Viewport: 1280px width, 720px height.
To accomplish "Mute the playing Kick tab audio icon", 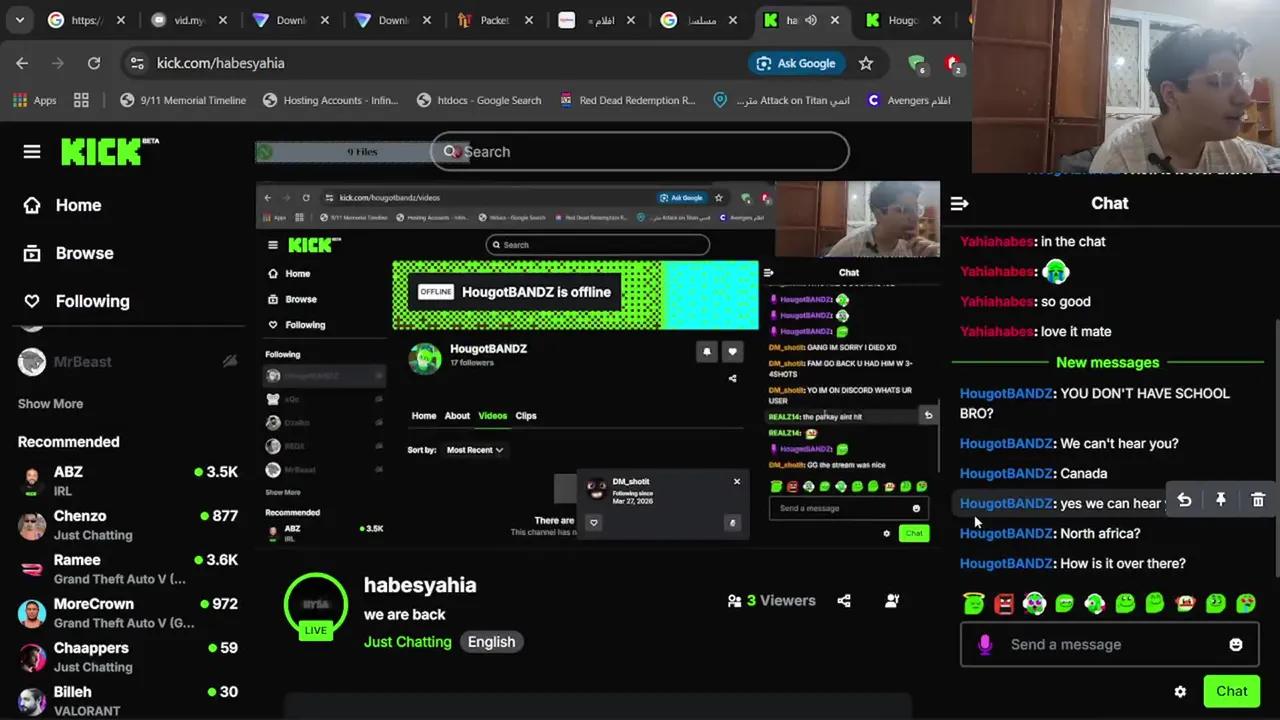I will tap(811, 20).
